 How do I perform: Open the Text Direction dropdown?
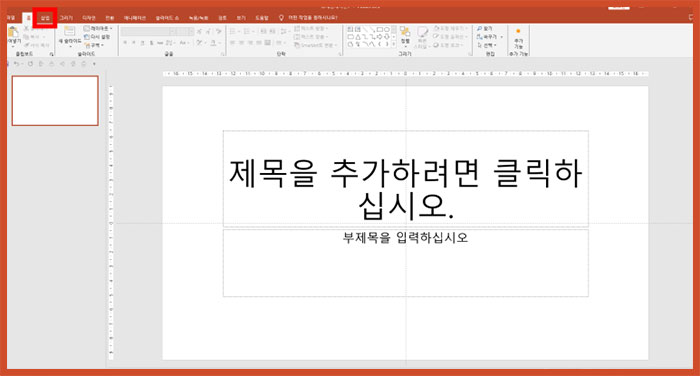click(310, 29)
